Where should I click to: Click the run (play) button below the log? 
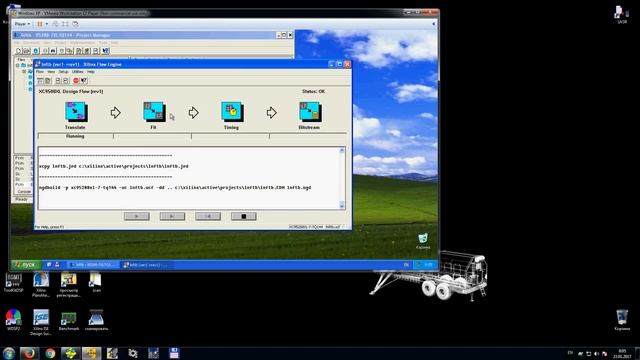[x=137, y=216]
